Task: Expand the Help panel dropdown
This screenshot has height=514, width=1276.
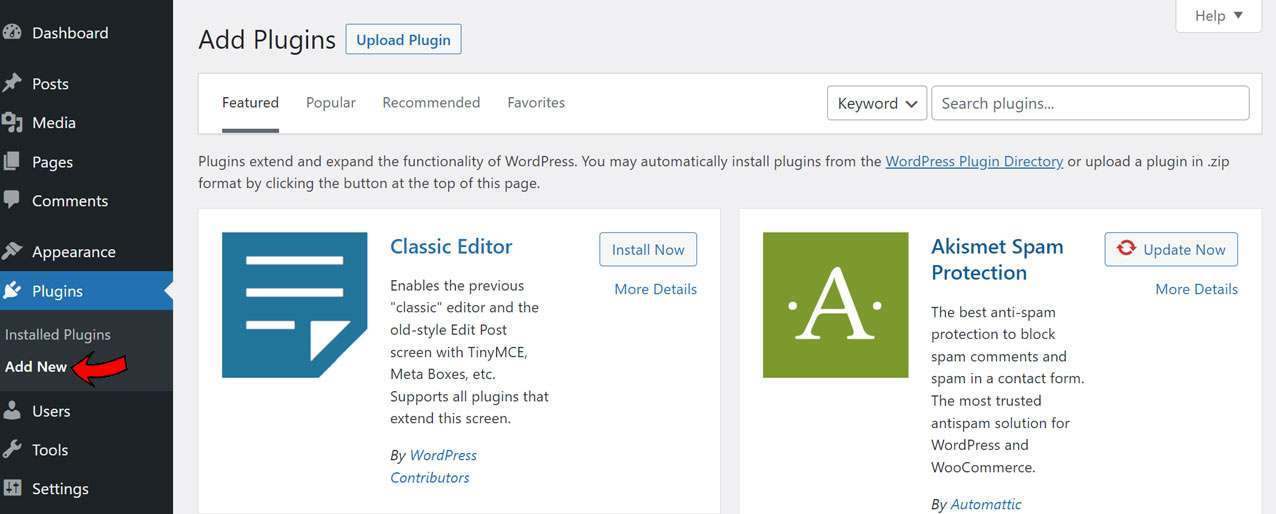Action: tap(1219, 16)
